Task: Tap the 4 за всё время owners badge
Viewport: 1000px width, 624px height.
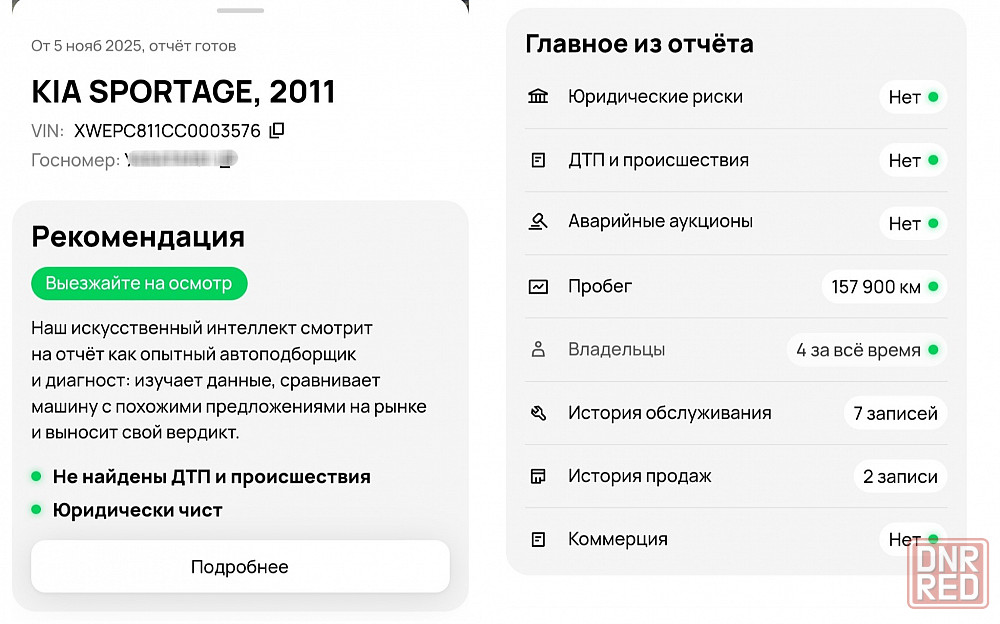Action: click(866, 350)
